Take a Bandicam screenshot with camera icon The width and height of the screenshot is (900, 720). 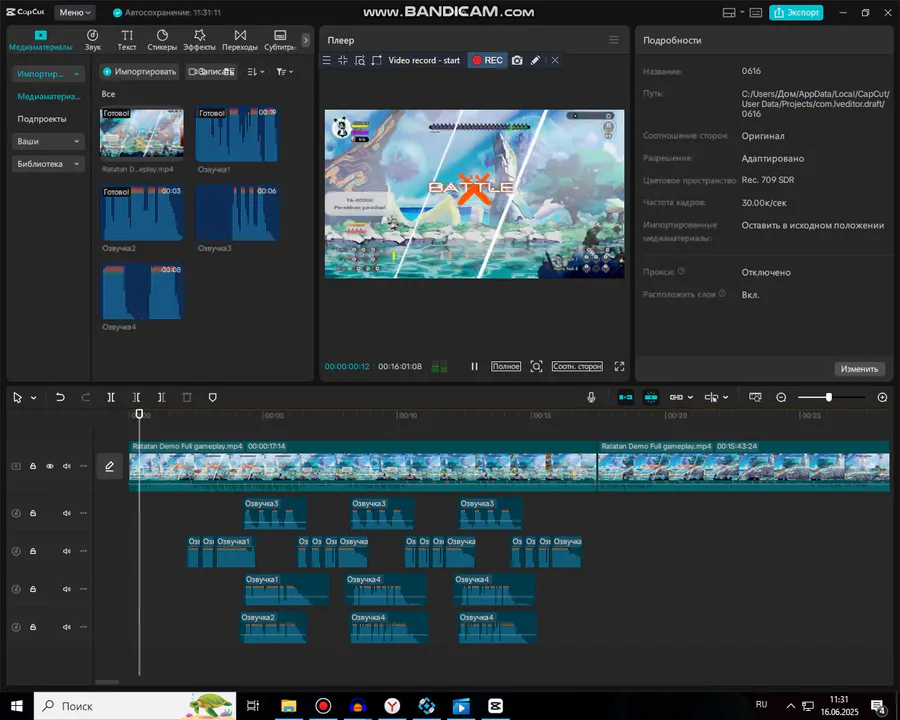[x=517, y=60]
